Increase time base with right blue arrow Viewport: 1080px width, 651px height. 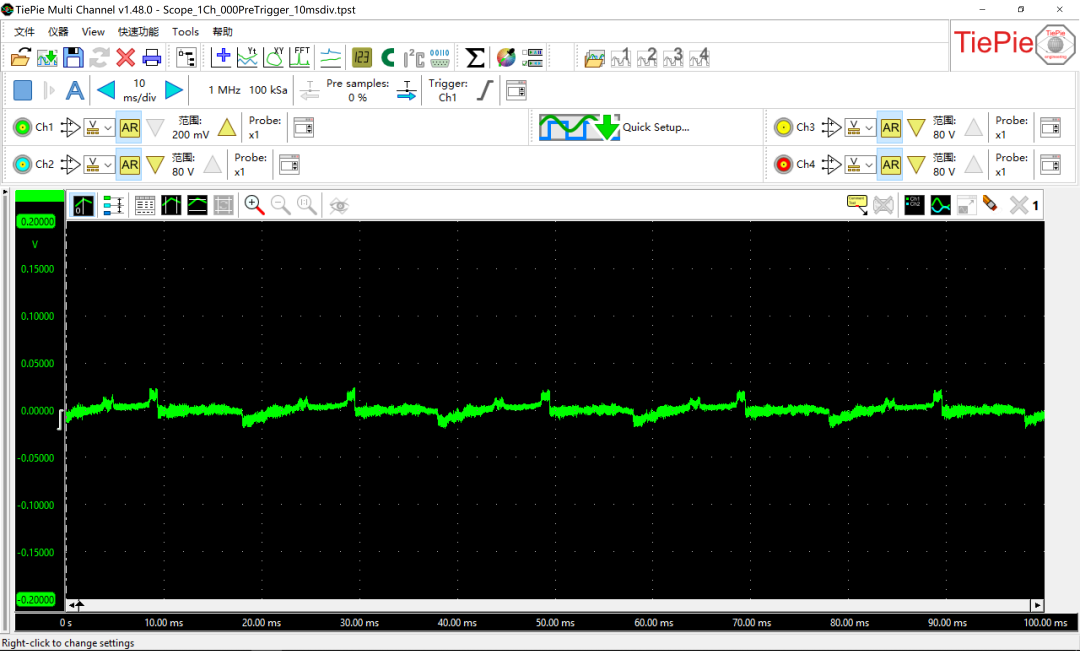pos(174,90)
